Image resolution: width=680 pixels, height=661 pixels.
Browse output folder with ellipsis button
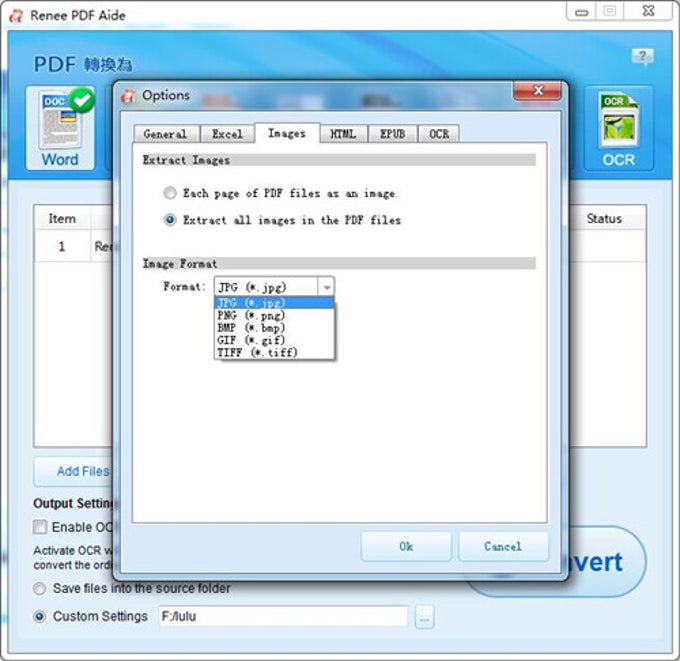(x=425, y=617)
